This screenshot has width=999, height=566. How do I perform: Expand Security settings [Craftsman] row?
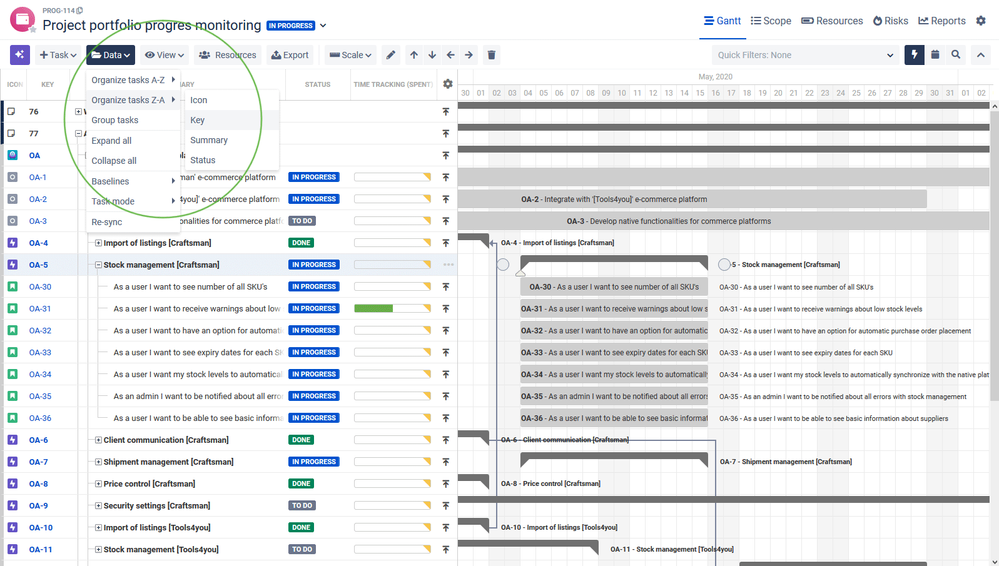click(x=98, y=505)
